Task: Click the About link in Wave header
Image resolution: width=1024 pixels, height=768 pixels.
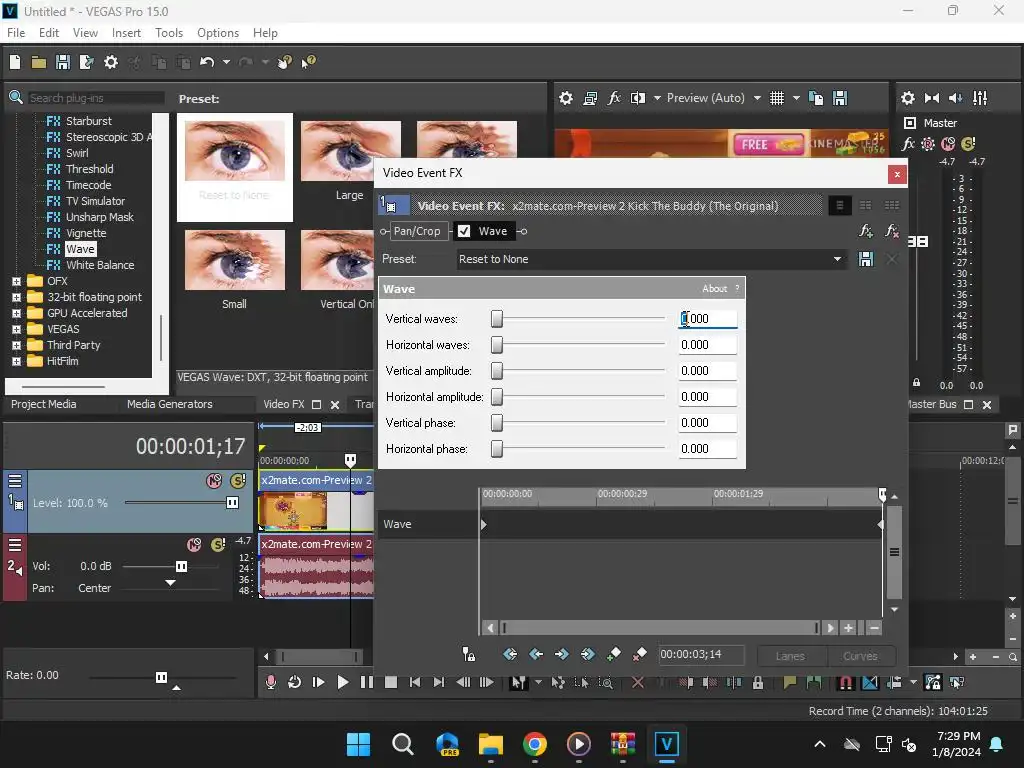Action: click(714, 289)
